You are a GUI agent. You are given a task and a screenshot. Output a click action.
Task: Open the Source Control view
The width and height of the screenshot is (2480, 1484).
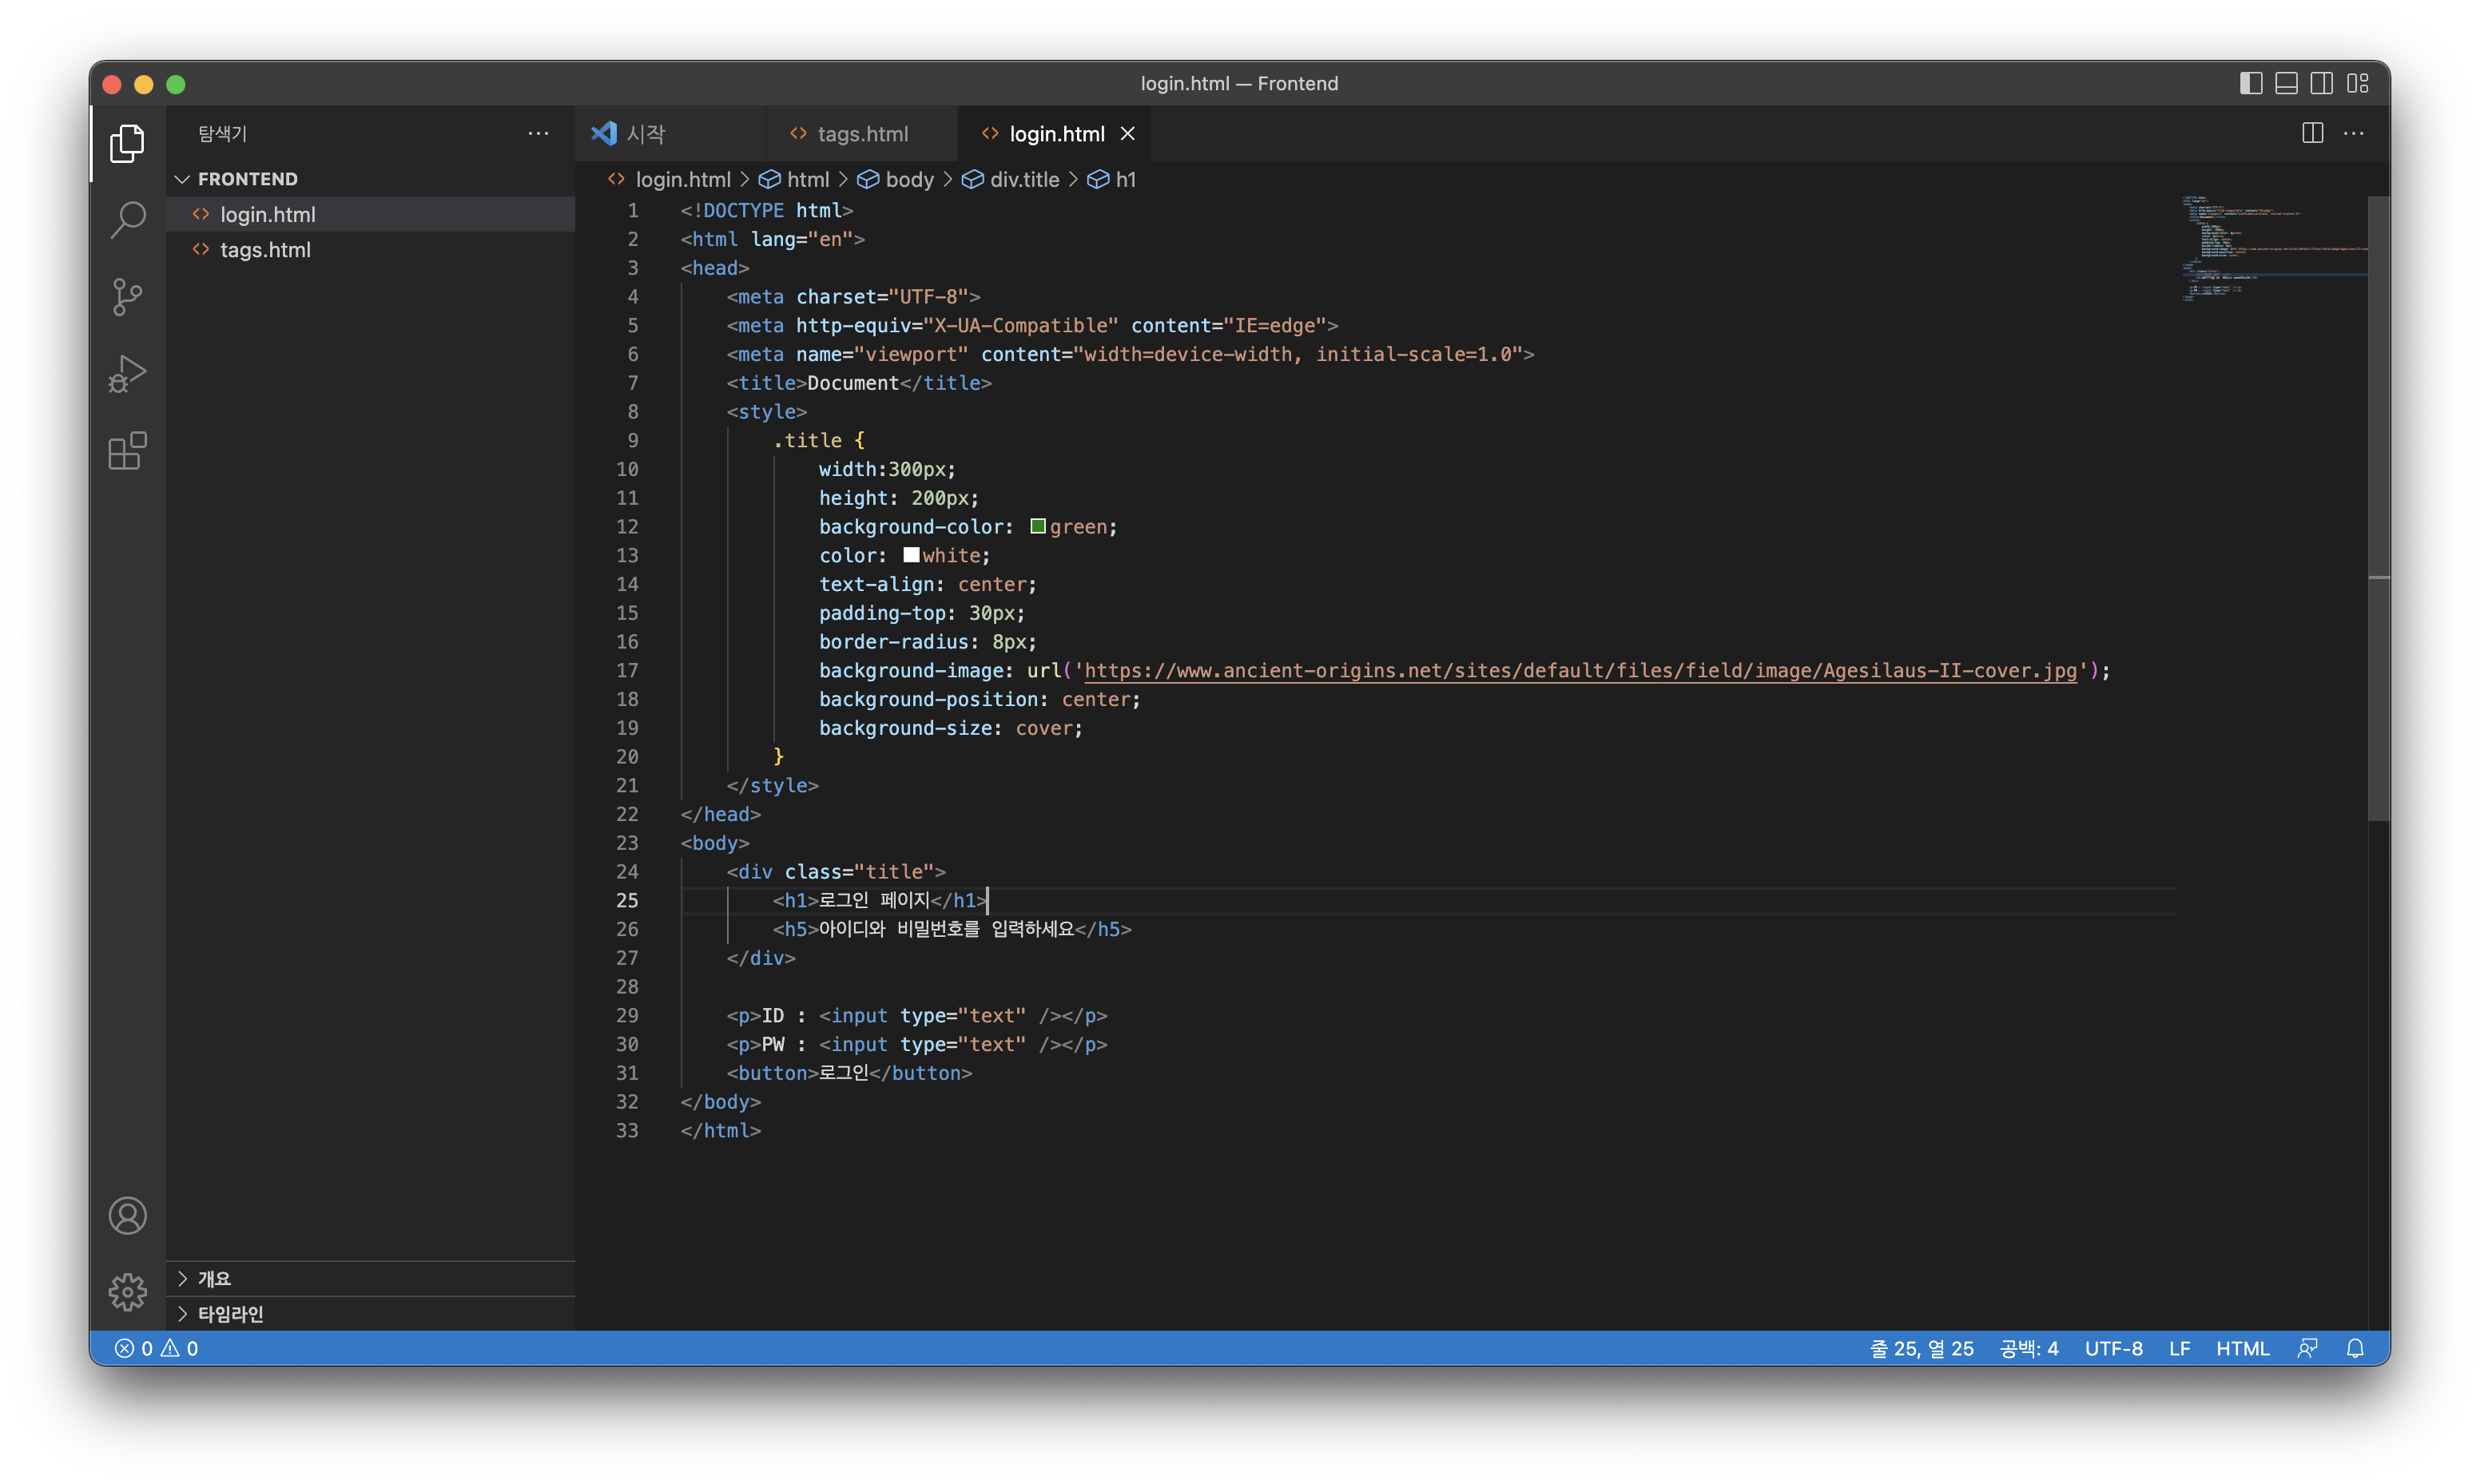point(127,297)
